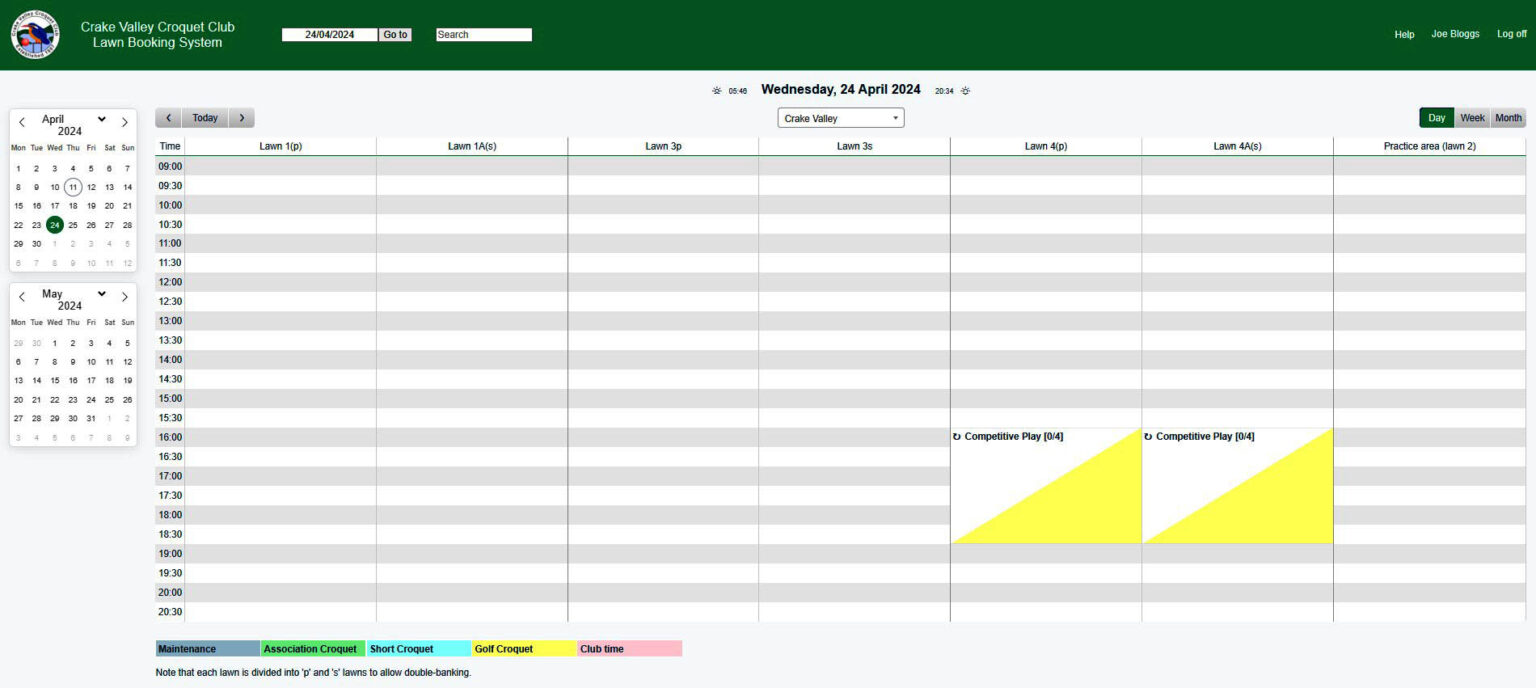1536x688 pixels.
Task: Select today's date, April 24, in the calendar
Action: pos(54,224)
